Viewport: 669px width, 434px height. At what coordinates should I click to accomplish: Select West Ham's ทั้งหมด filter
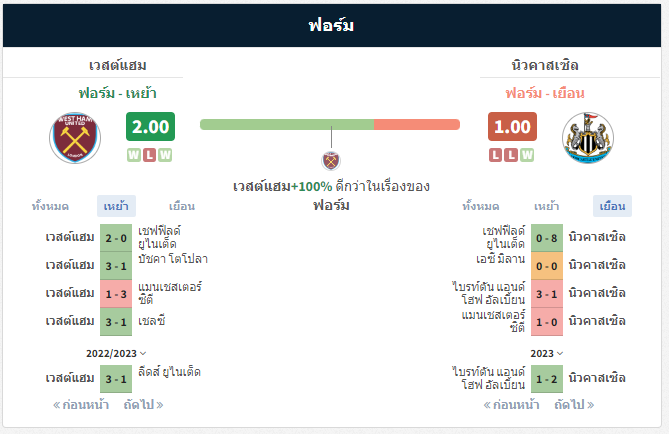50,206
